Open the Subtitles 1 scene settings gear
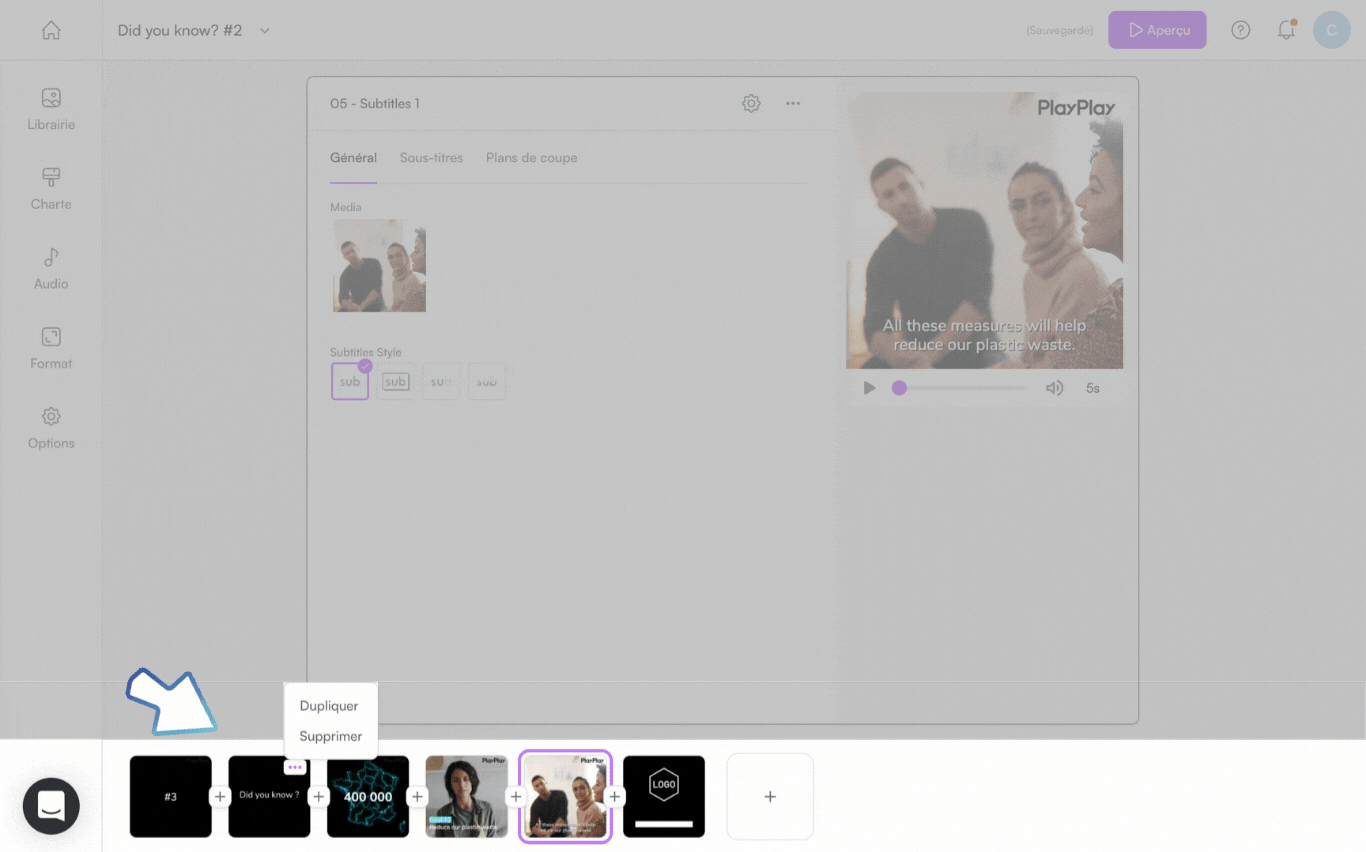This screenshot has height=852, width=1366. pos(751,103)
